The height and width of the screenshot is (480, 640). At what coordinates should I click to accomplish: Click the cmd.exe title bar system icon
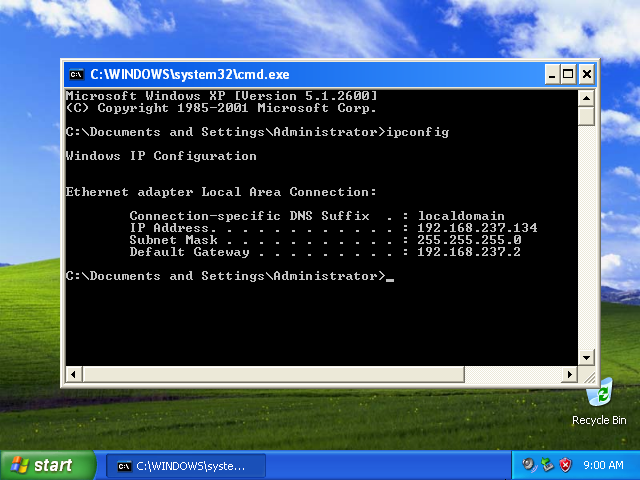76,74
